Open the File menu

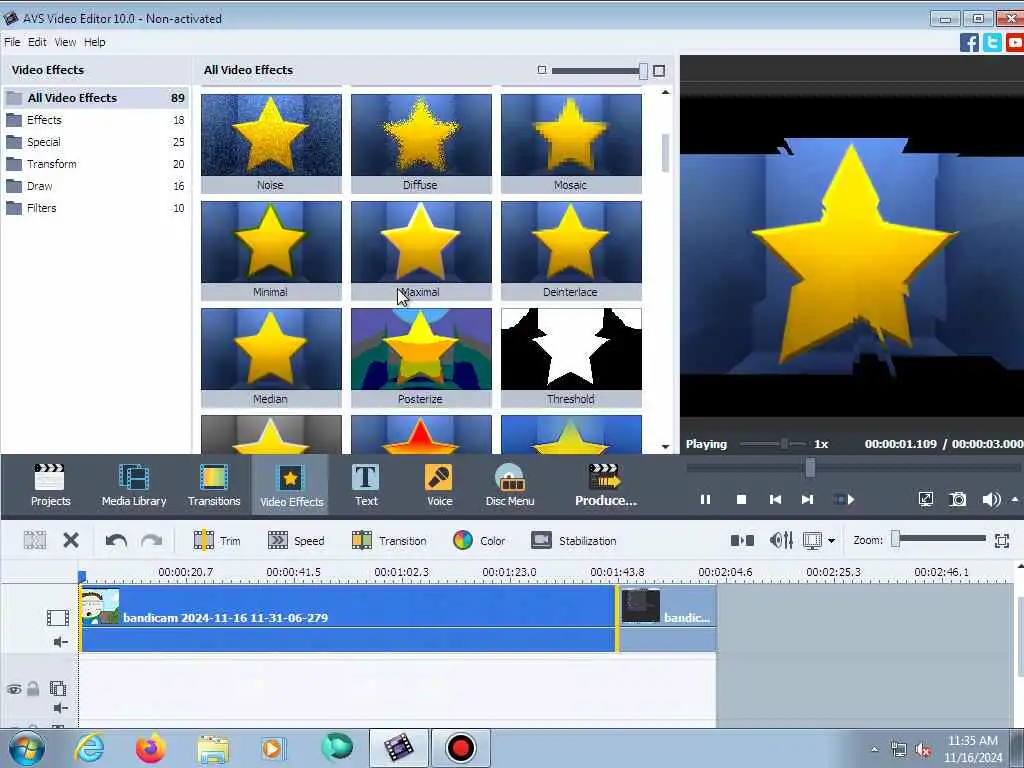pos(12,42)
